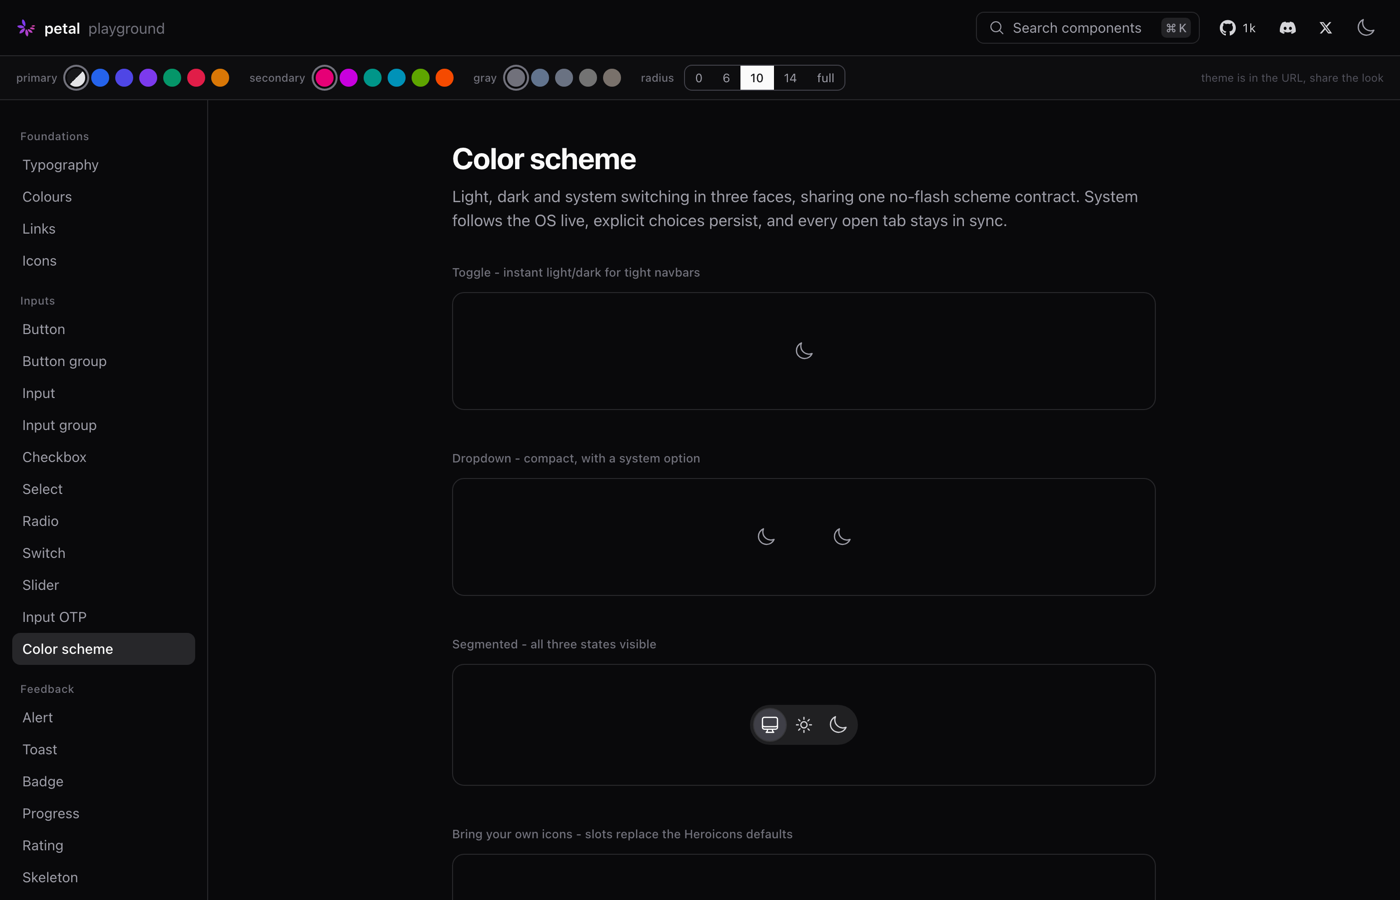Select system (monitor) option in segmented control
Screen dimensions: 1400x900
770,725
